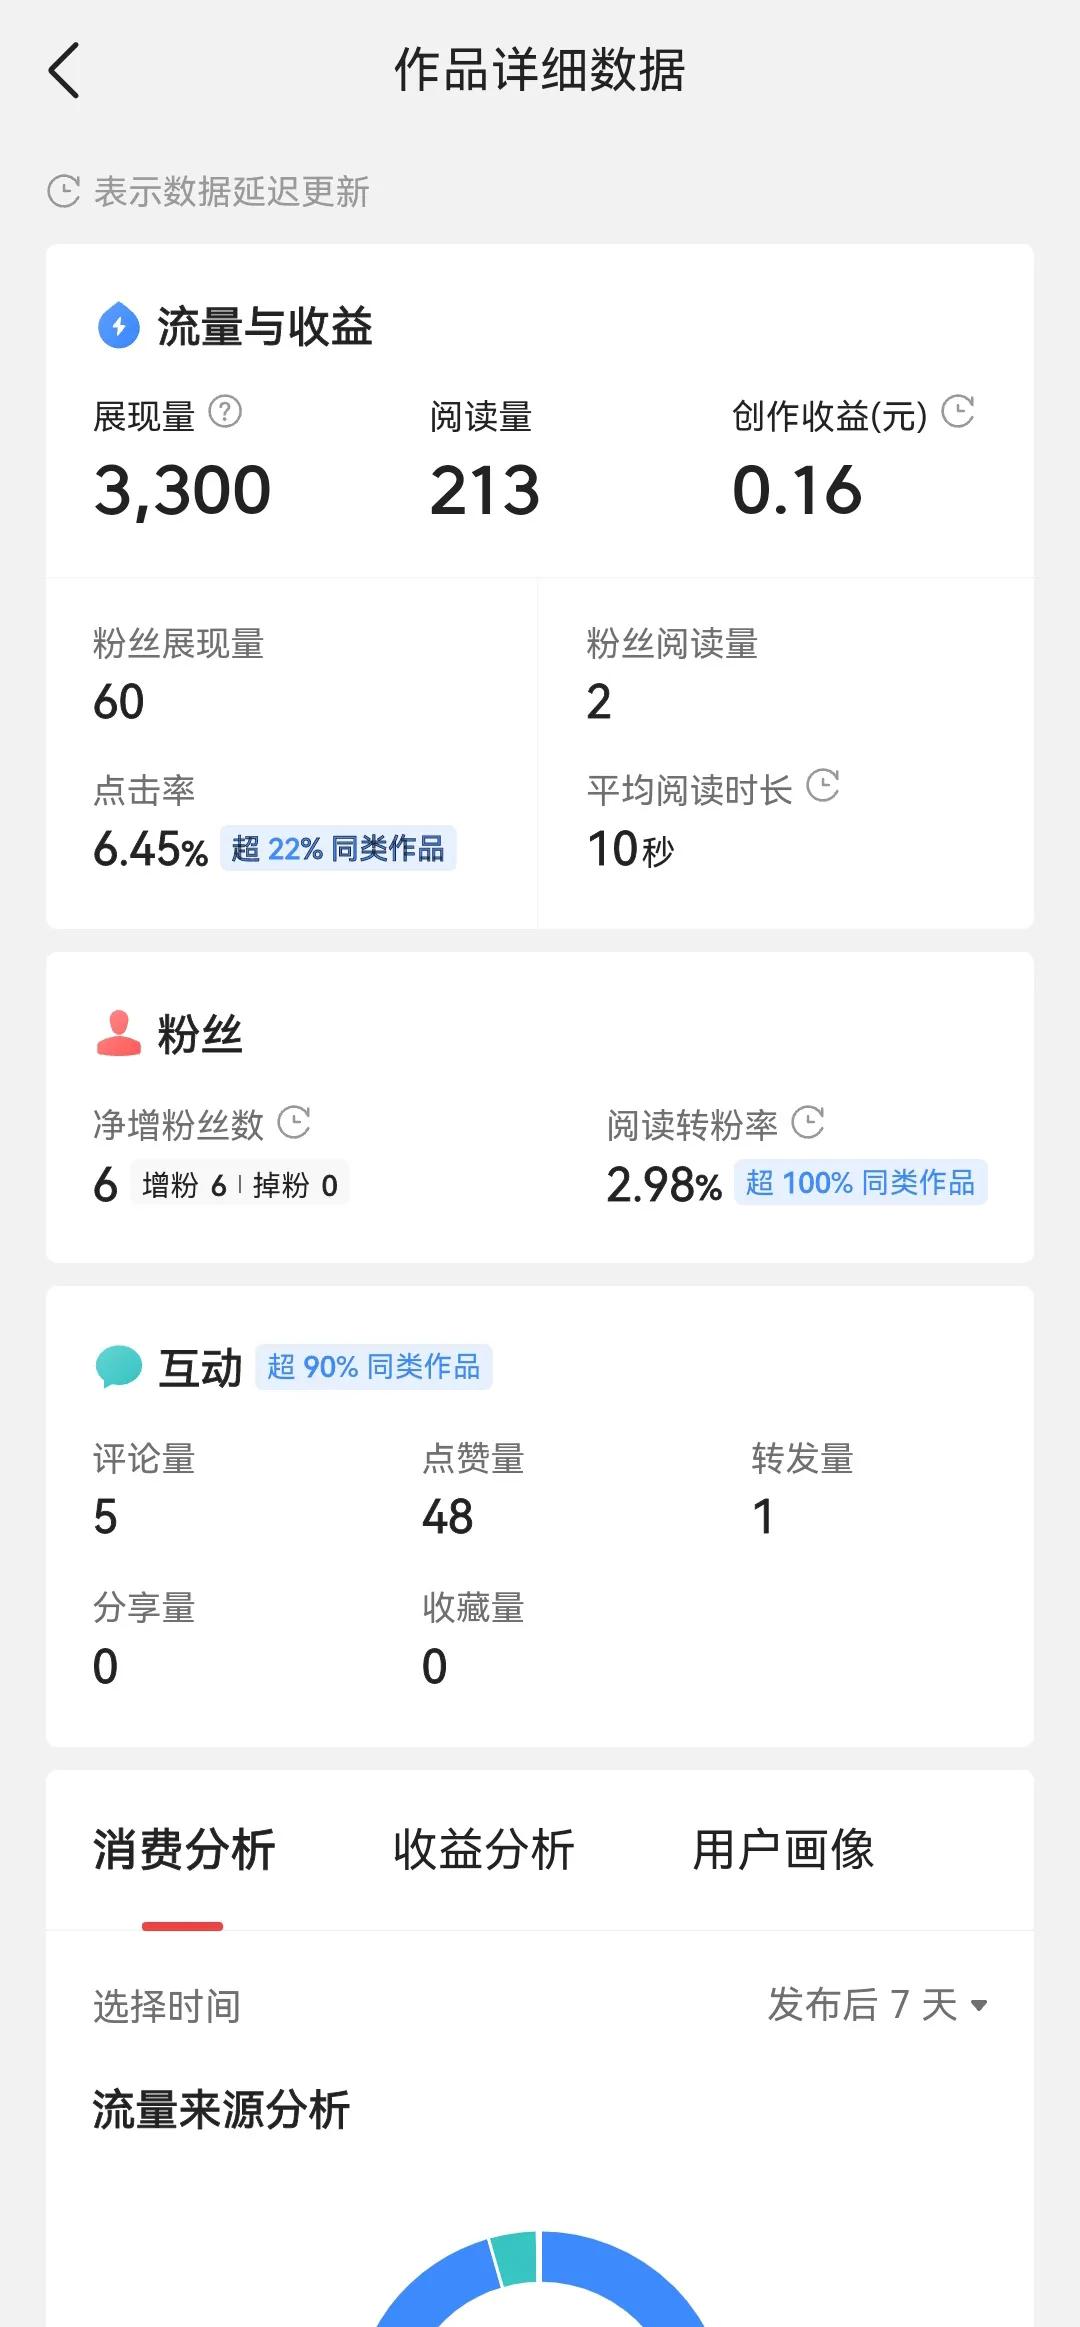Viewport: 1080px width, 2327px height.
Task: Switch to the 收益分析 tab
Action: (x=484, y=1849)
